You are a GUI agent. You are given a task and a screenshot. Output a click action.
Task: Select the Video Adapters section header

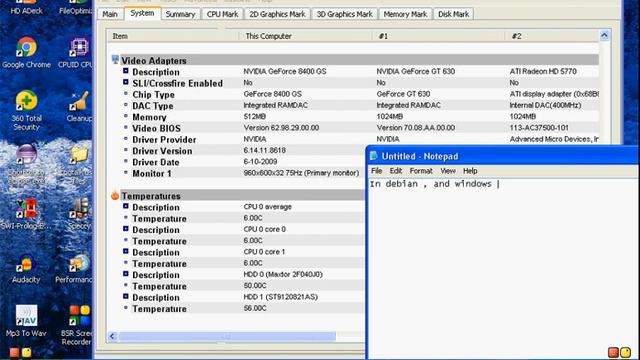(354, 60)
